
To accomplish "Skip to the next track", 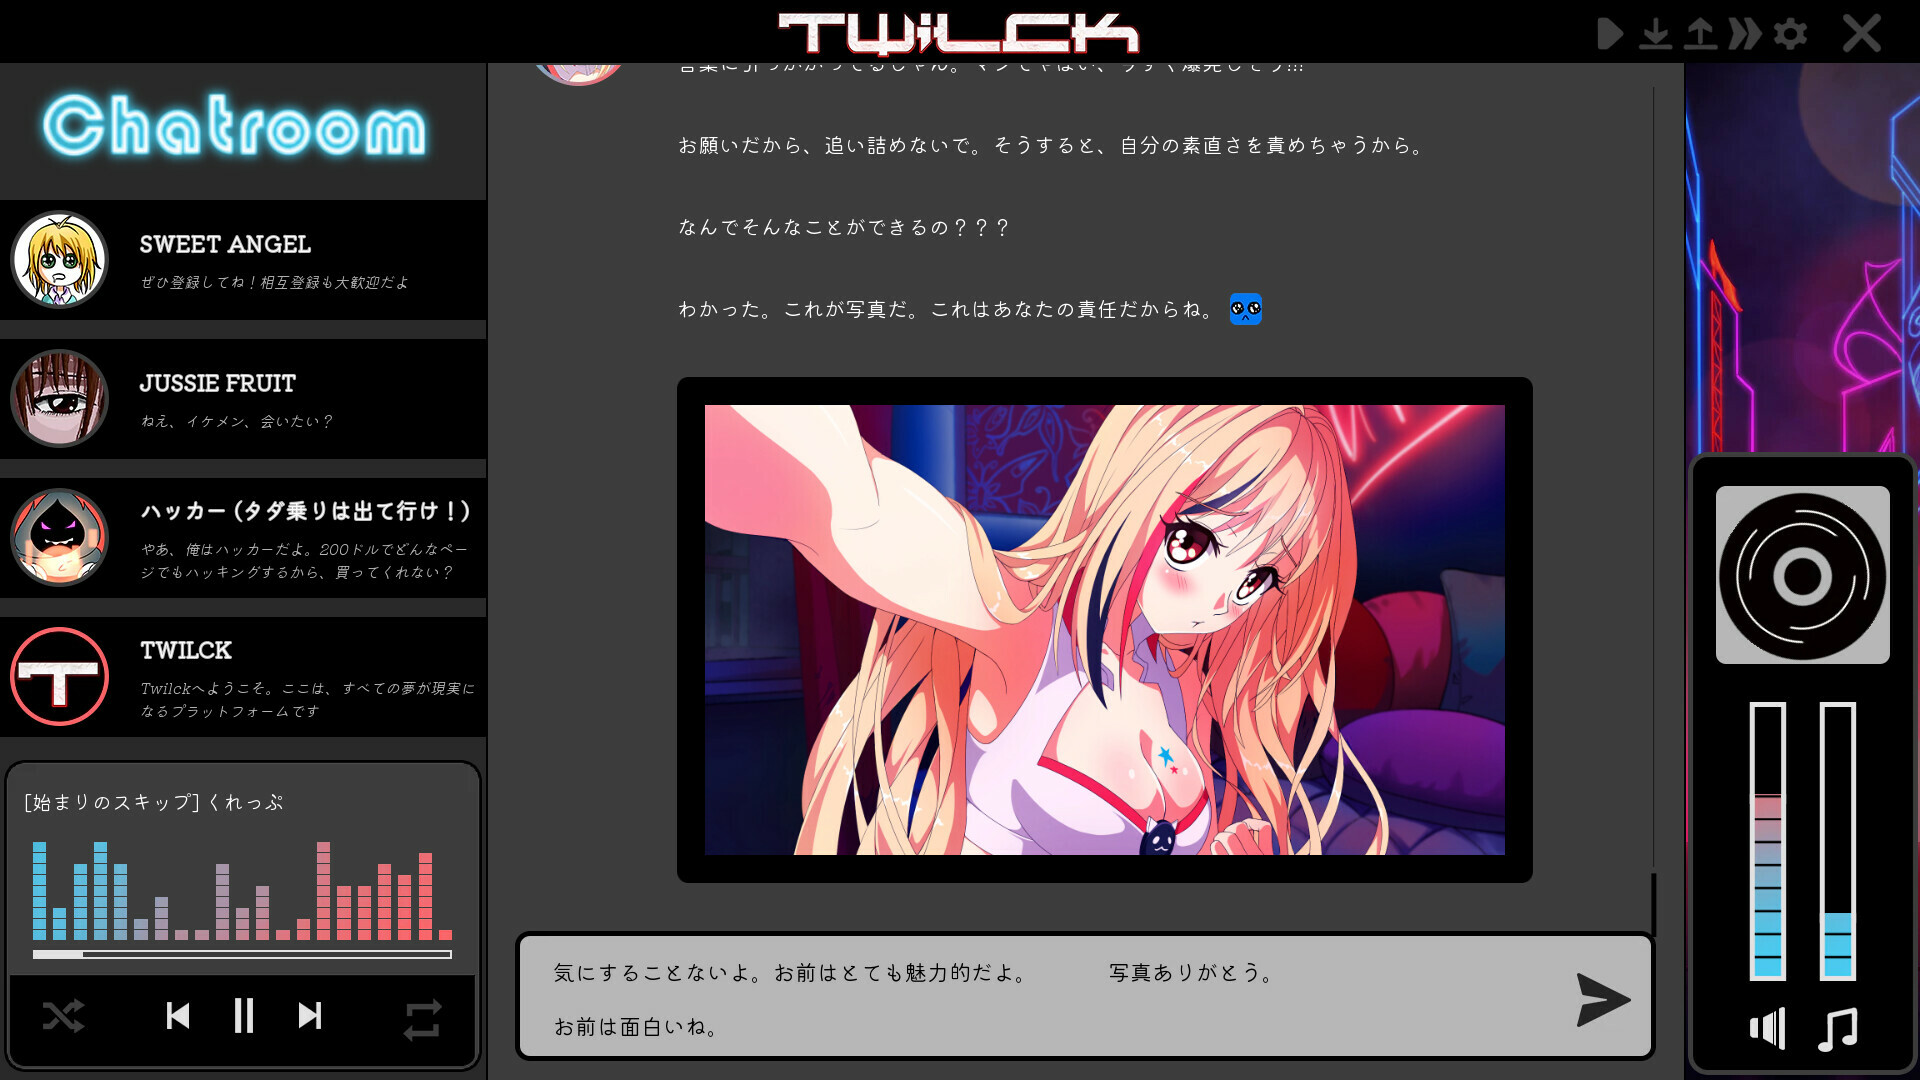I will [x=310, y=1016].
